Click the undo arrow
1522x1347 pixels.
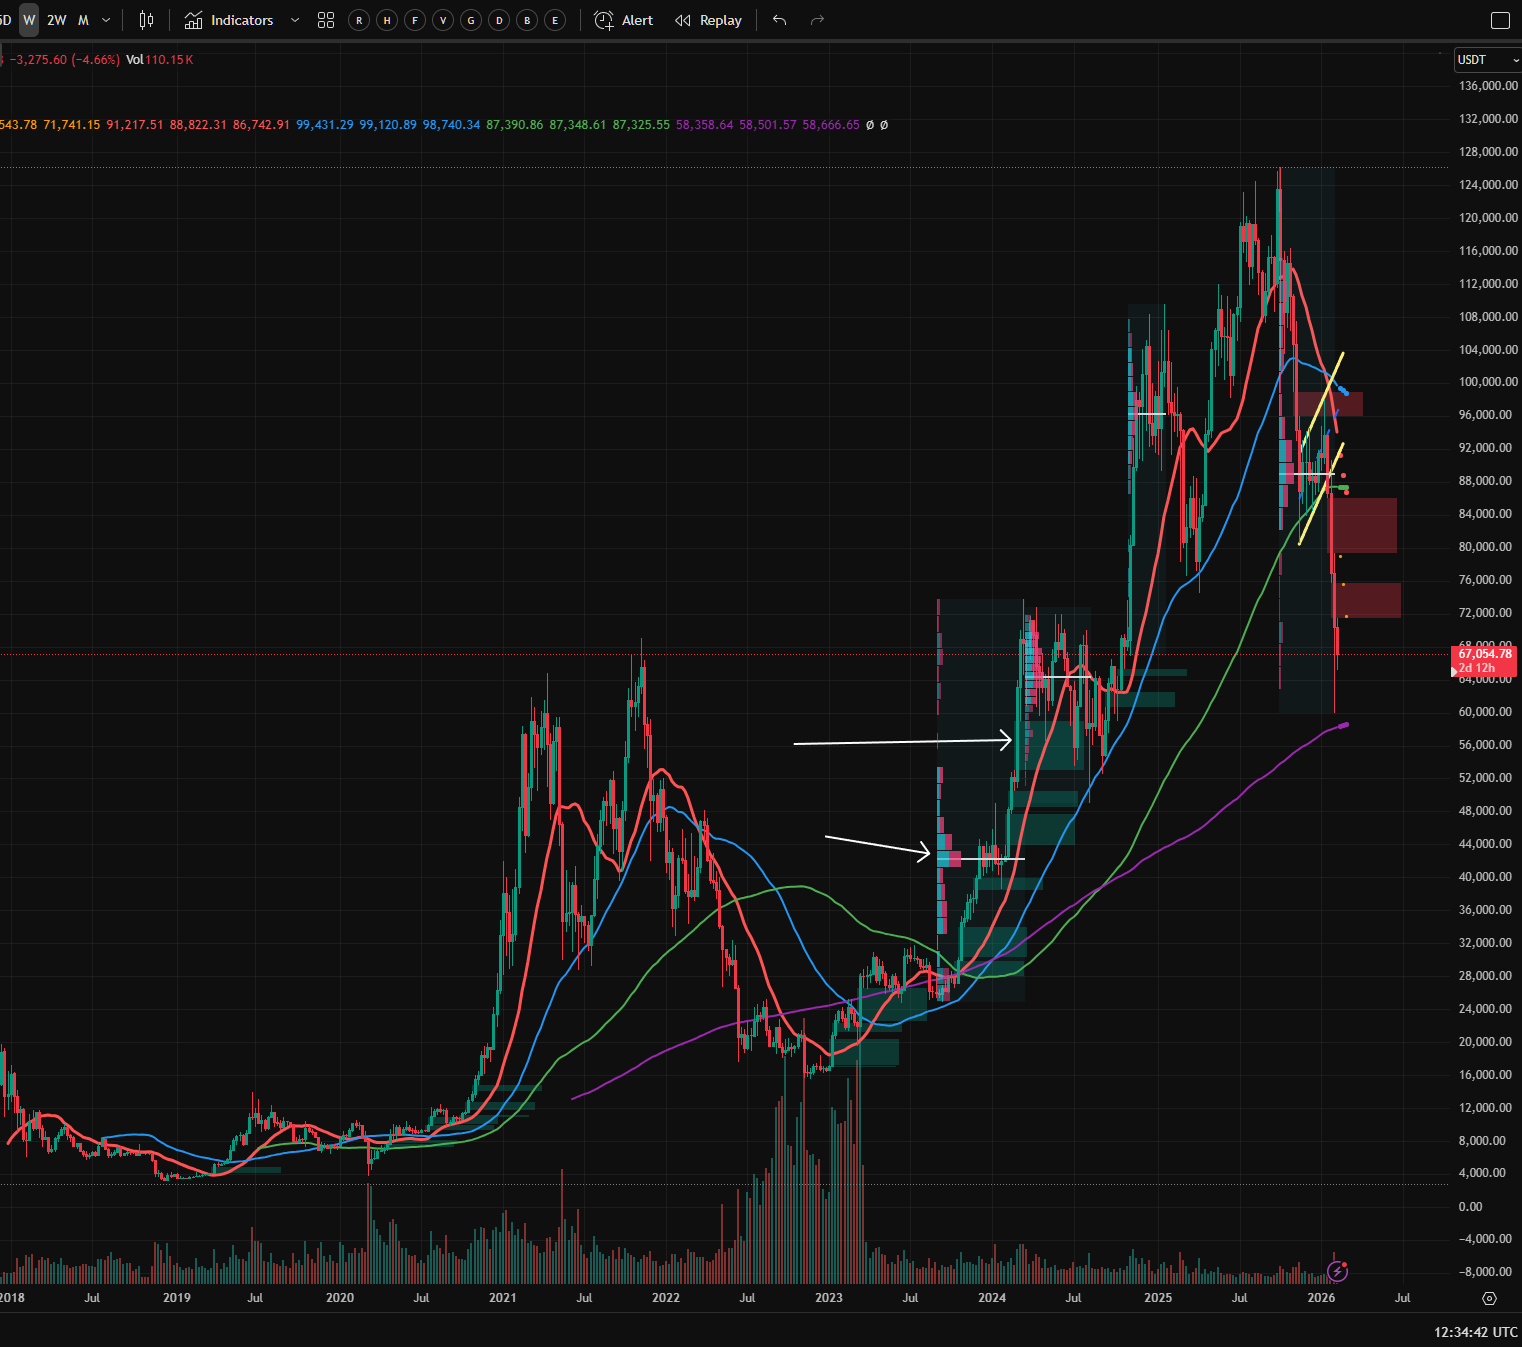point(780,20)
